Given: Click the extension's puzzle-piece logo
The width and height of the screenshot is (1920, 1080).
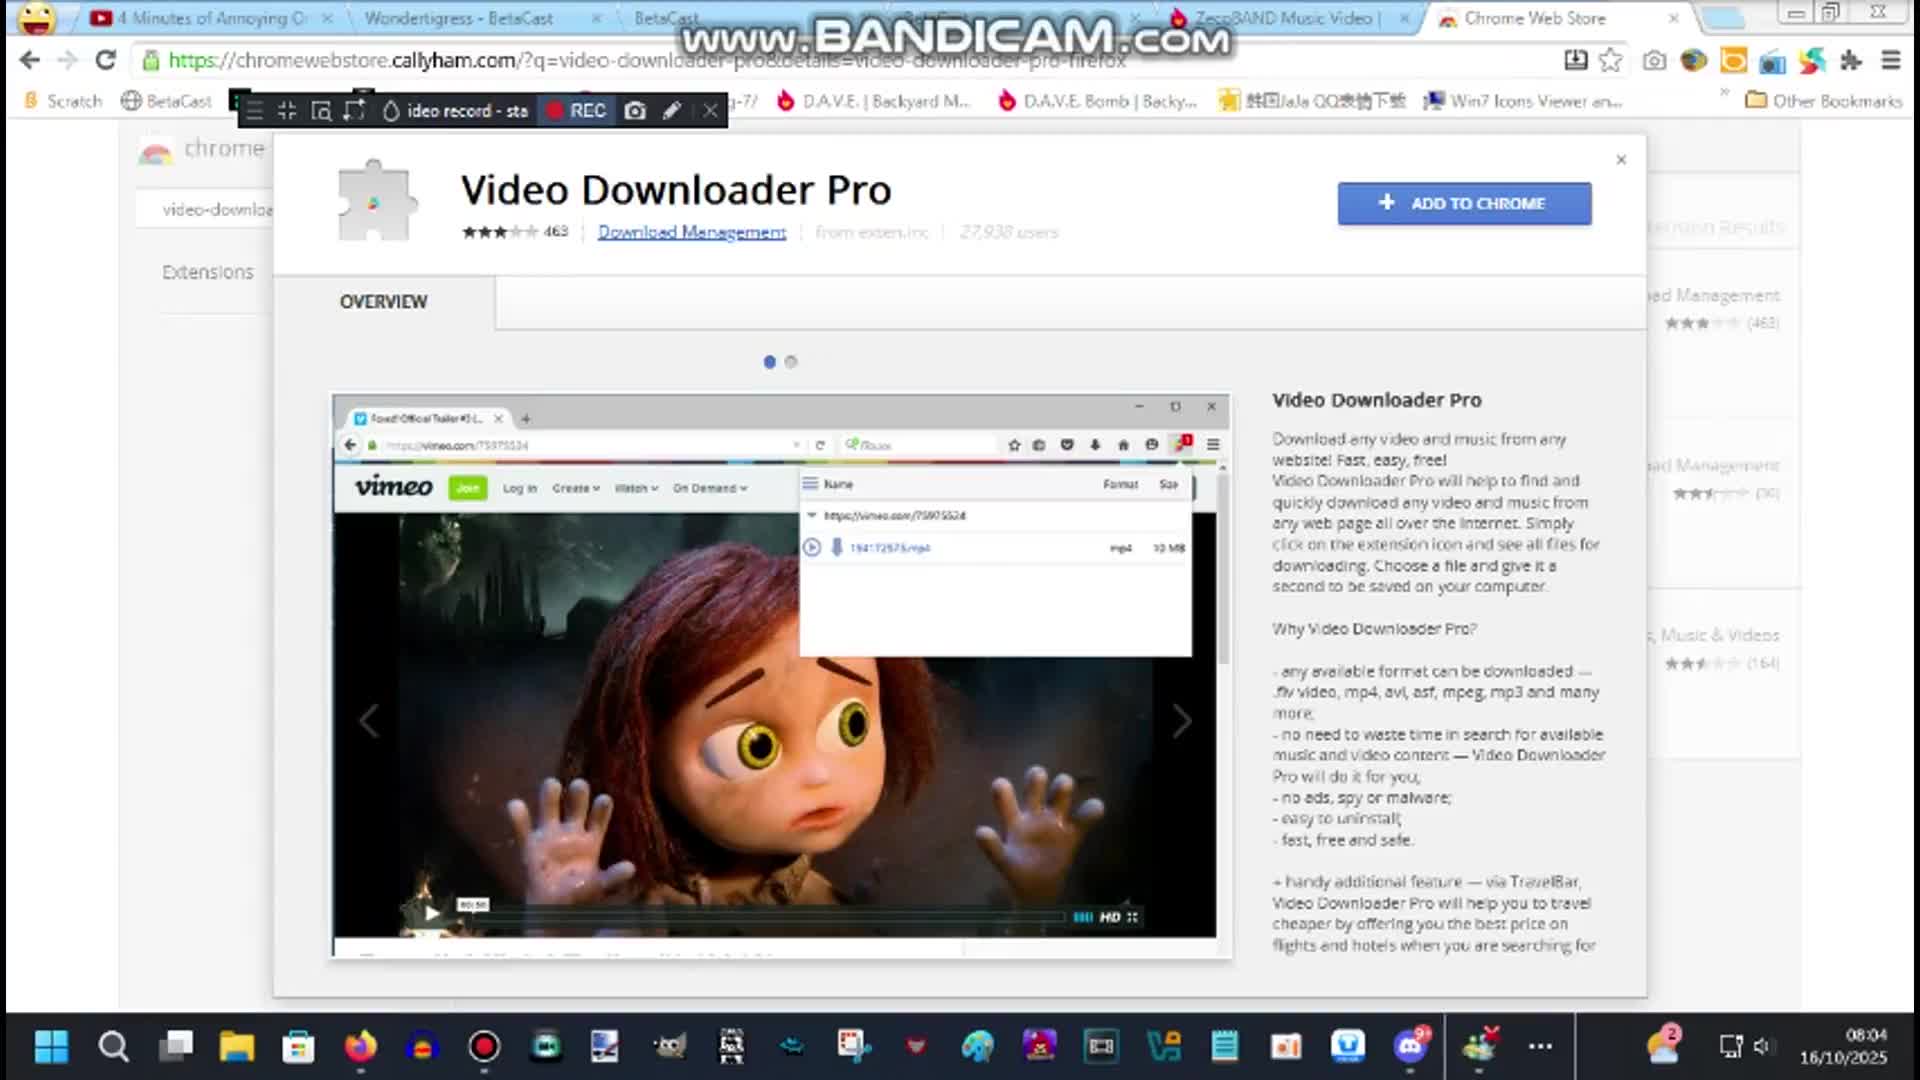Looking at the screenshot, I should [375, 201].
